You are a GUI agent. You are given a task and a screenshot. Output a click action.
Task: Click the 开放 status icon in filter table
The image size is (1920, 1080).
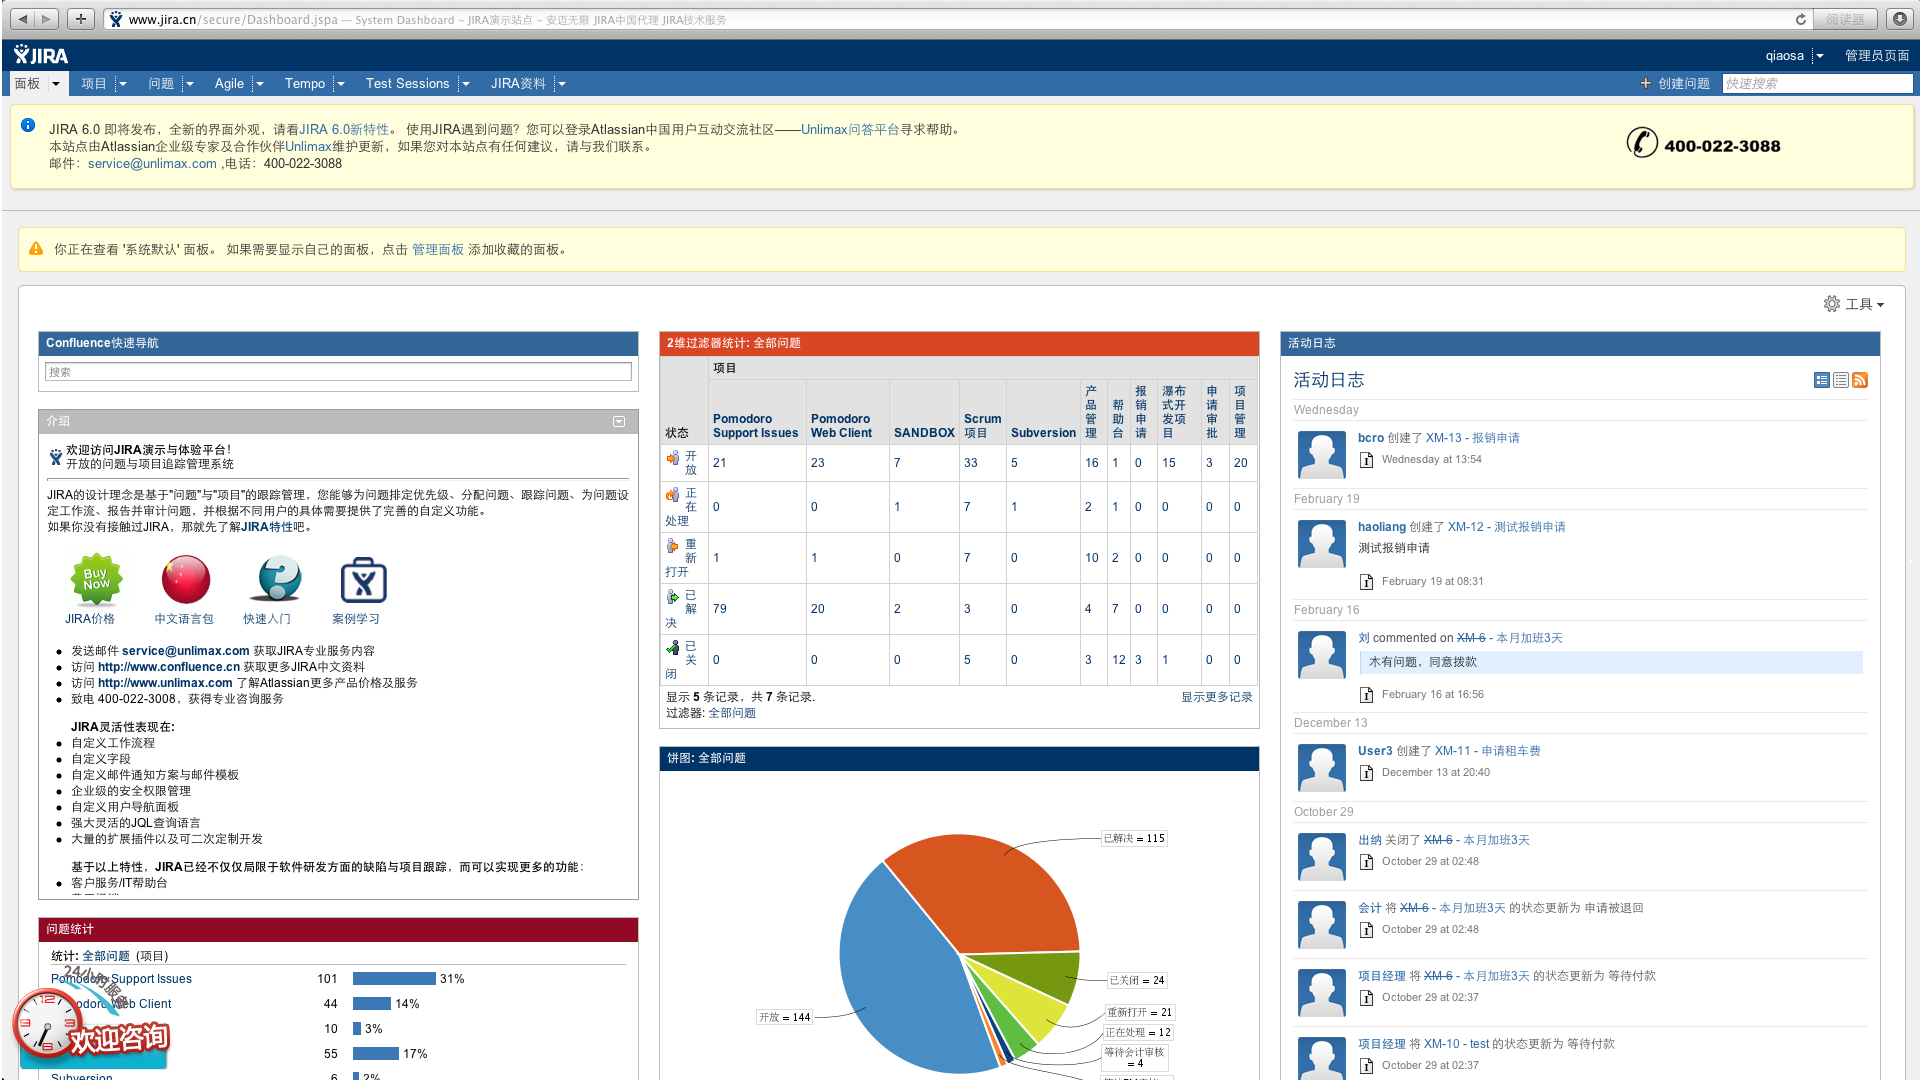(673, 458)
